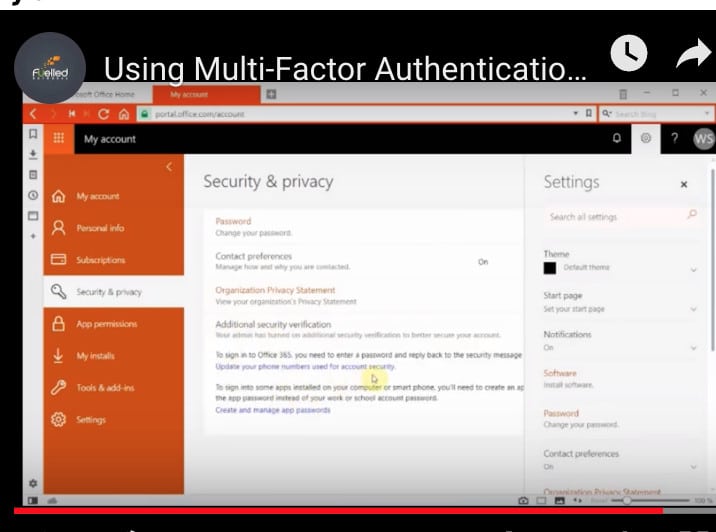This screenshot has height=532, width=716.
Task: Open downloads panel in browser sidebar
Action: coord(33,154)
